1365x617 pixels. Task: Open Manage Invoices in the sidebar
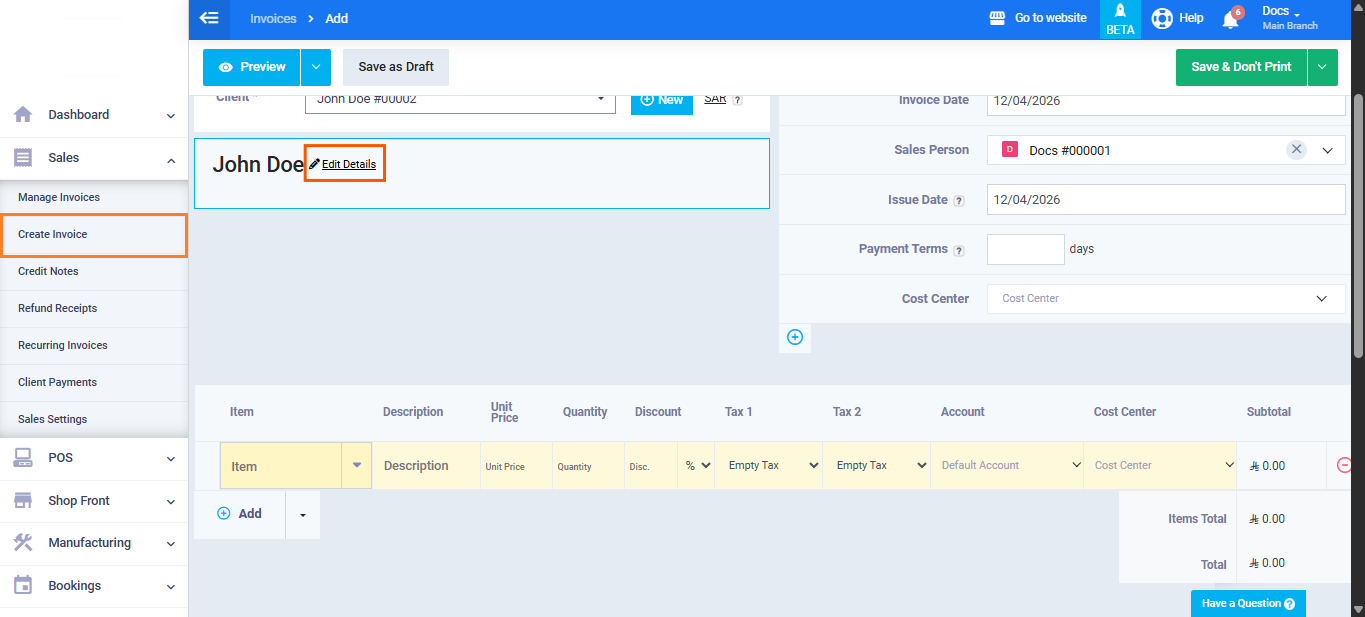point(59,197)
